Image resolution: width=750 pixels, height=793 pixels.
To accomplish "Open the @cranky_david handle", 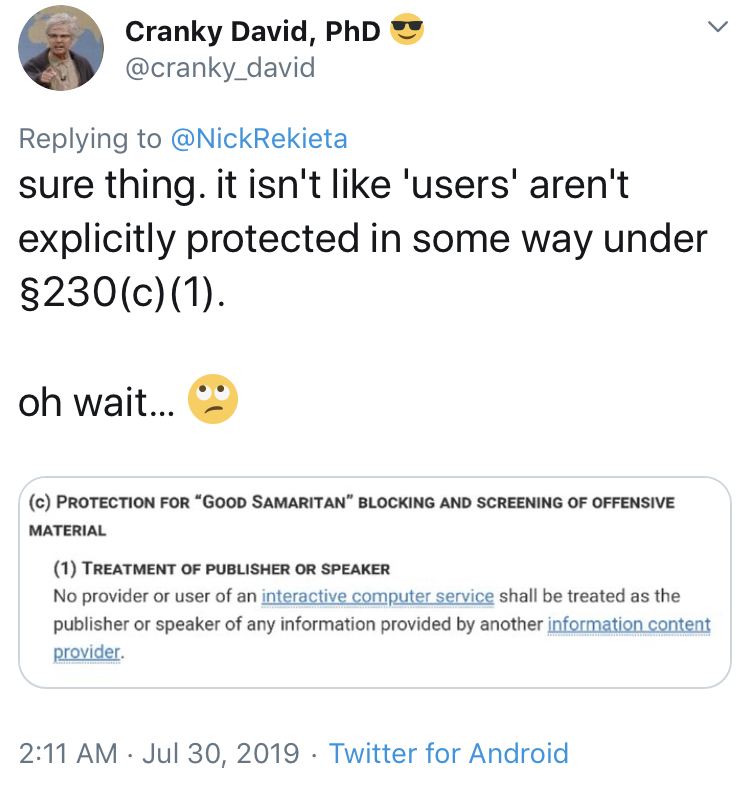I will coord(220,67).
